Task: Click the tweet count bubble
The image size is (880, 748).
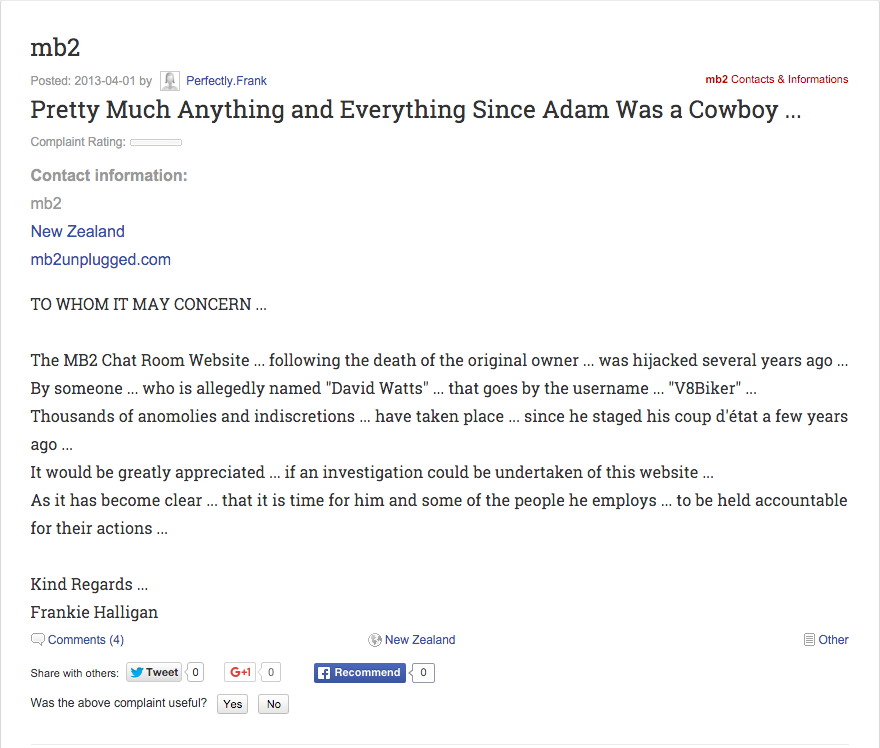Action: click(195, 672)
